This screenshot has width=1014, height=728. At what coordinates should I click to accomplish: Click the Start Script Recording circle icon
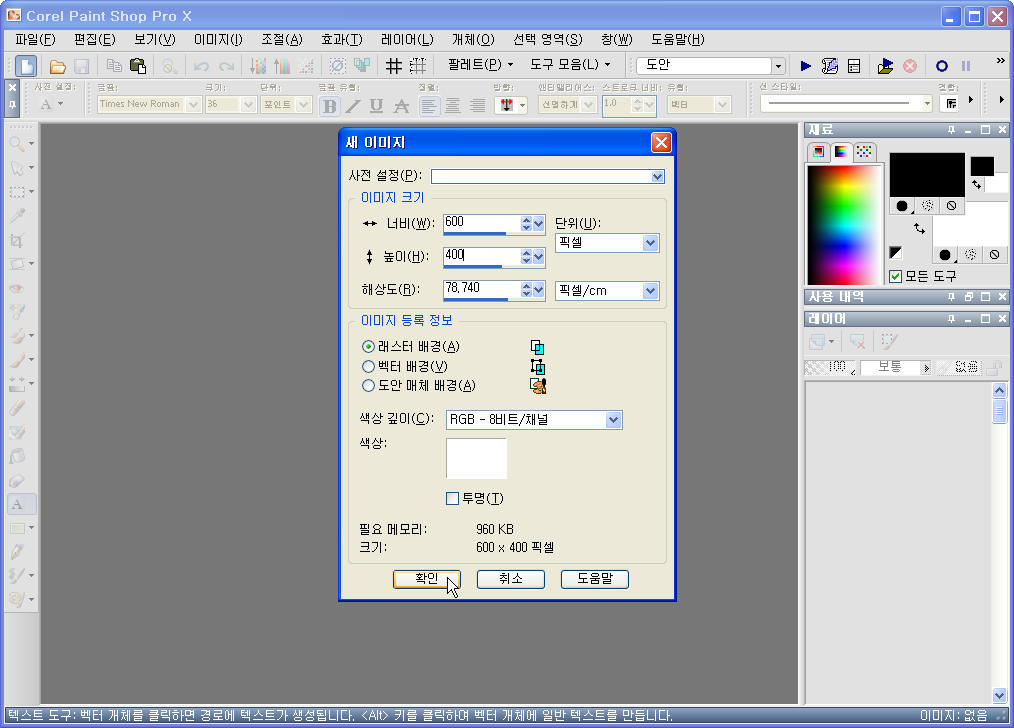942,66
